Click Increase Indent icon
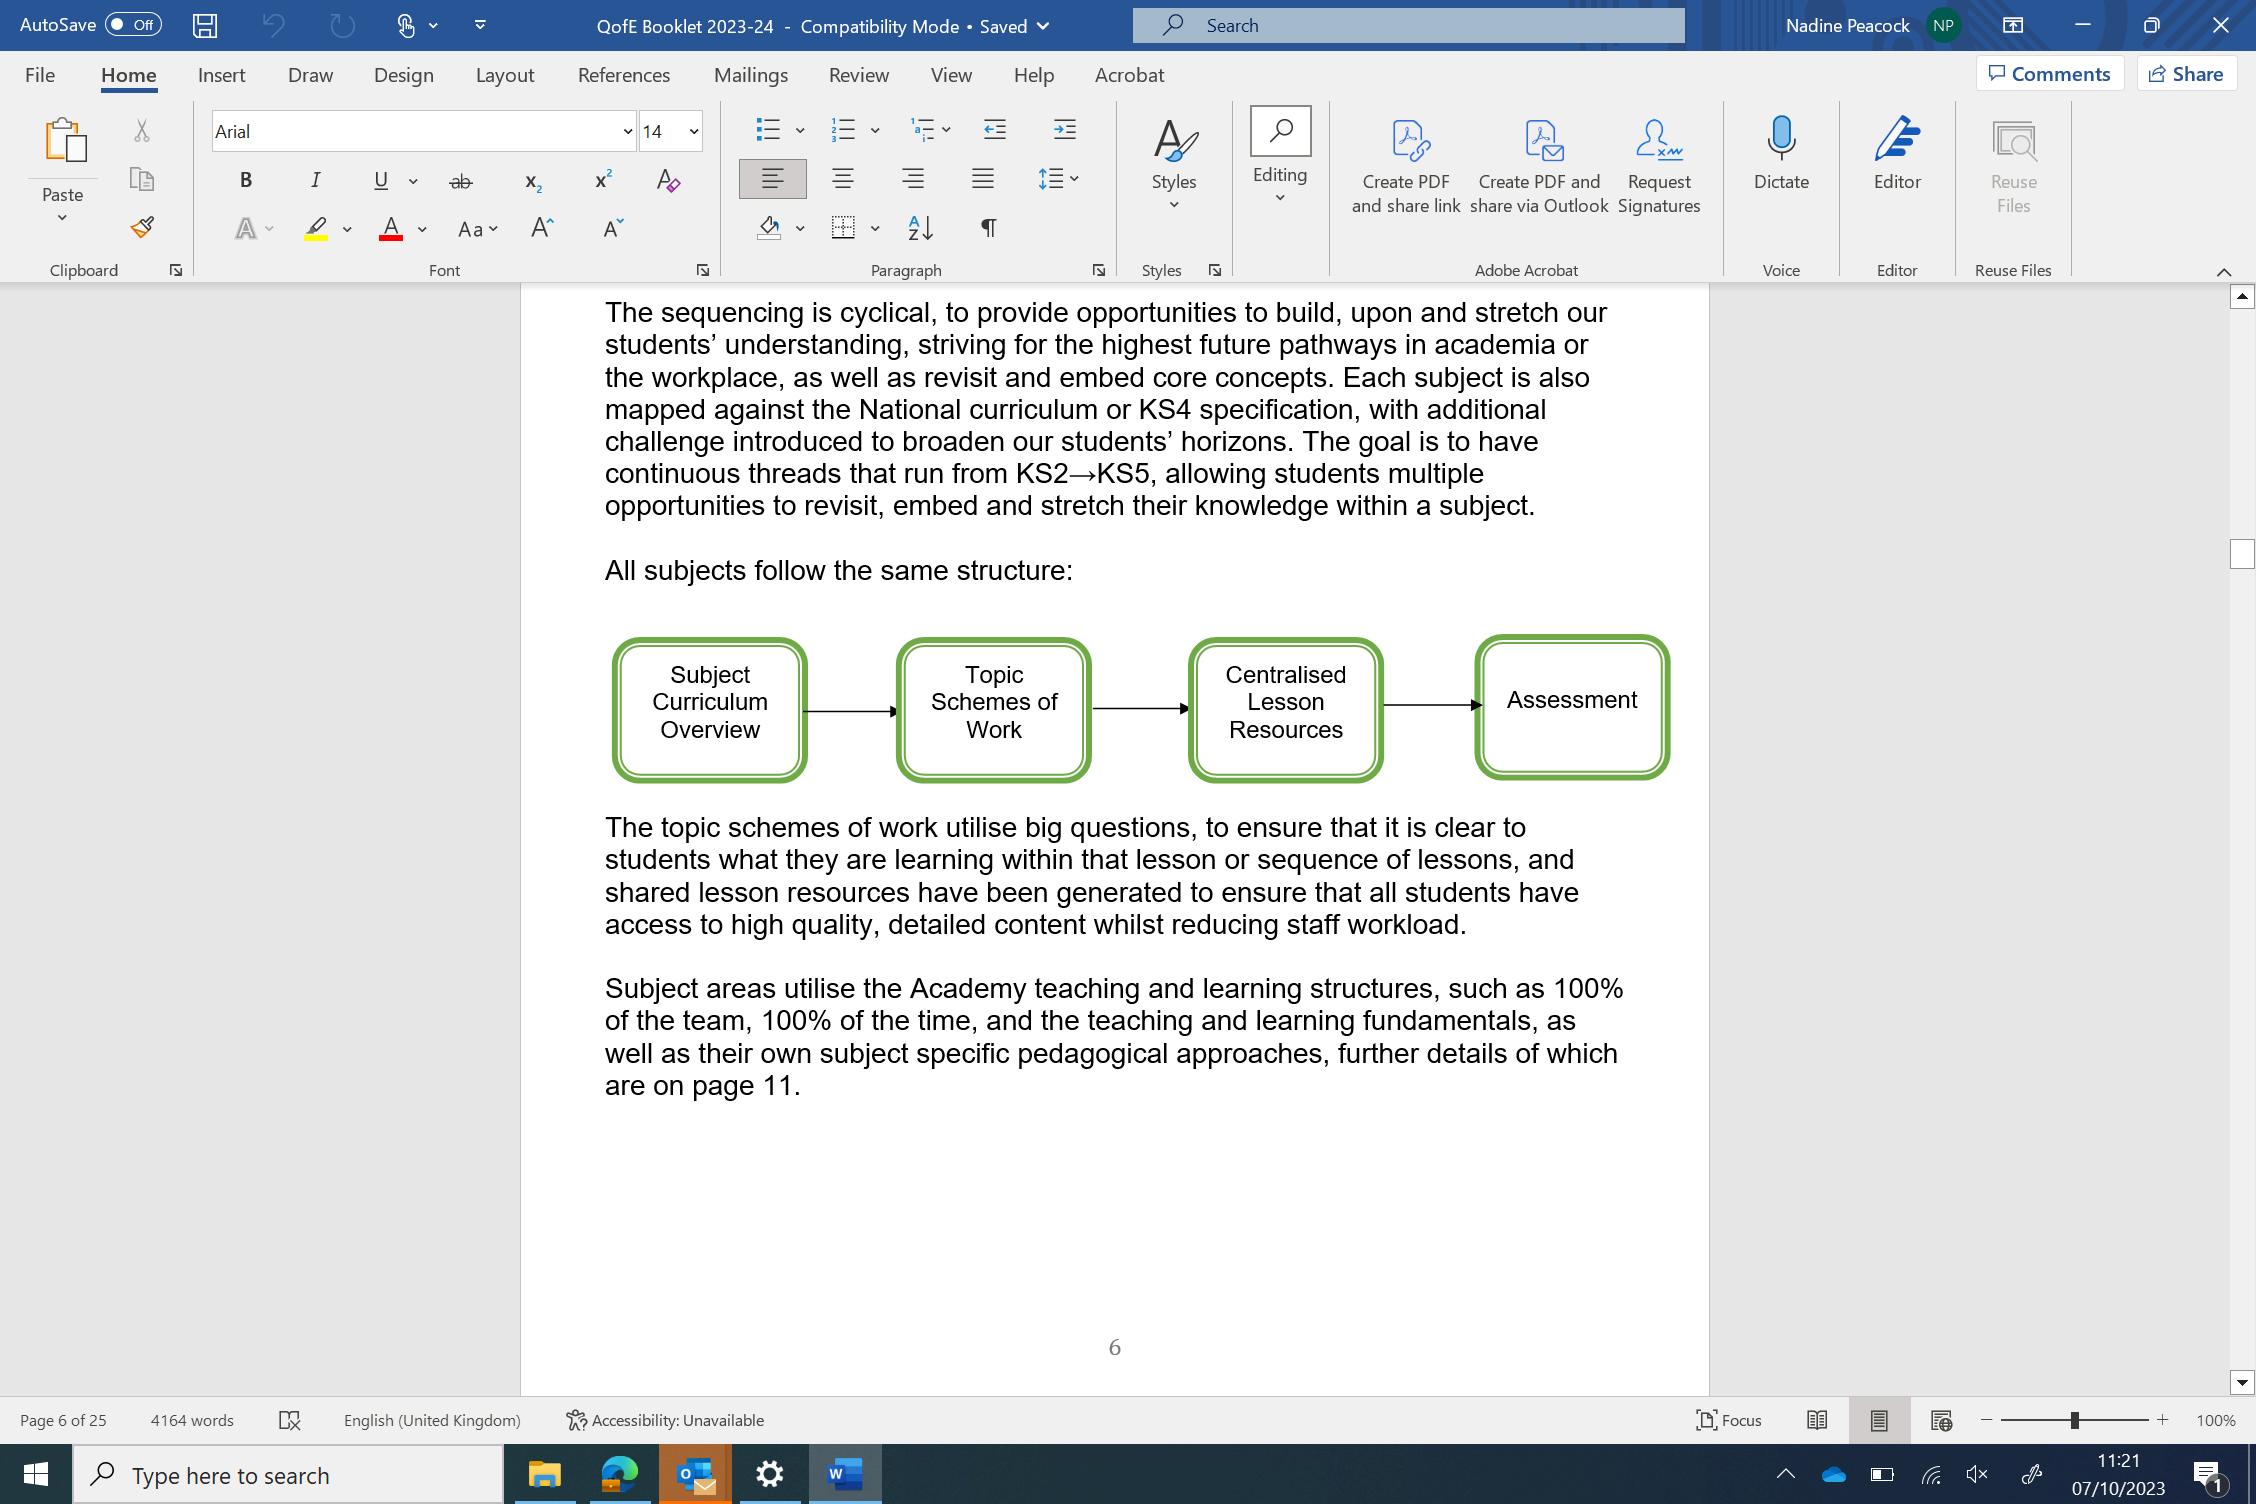The height and width of the screenshot is (1504, 2256). tap(1064, 129)
